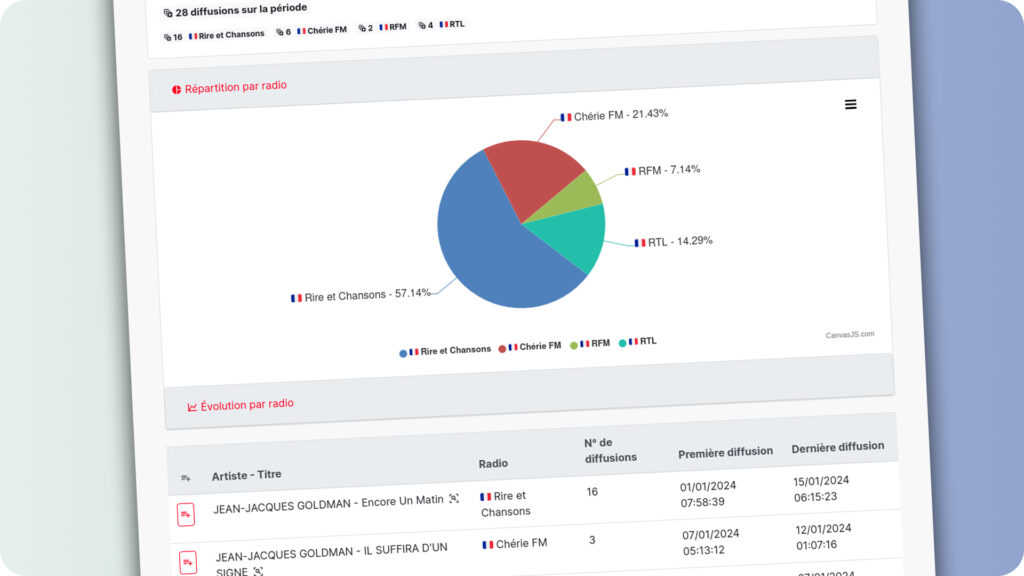Toggle RFM in chart legend
Image resolution: width=1024 pixels, height=576 pixels.
[x=590, y=344]
